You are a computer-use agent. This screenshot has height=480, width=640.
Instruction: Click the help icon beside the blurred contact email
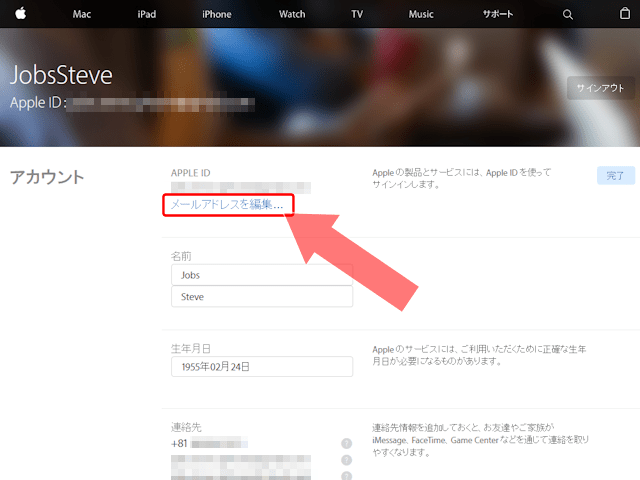(347, 460)
